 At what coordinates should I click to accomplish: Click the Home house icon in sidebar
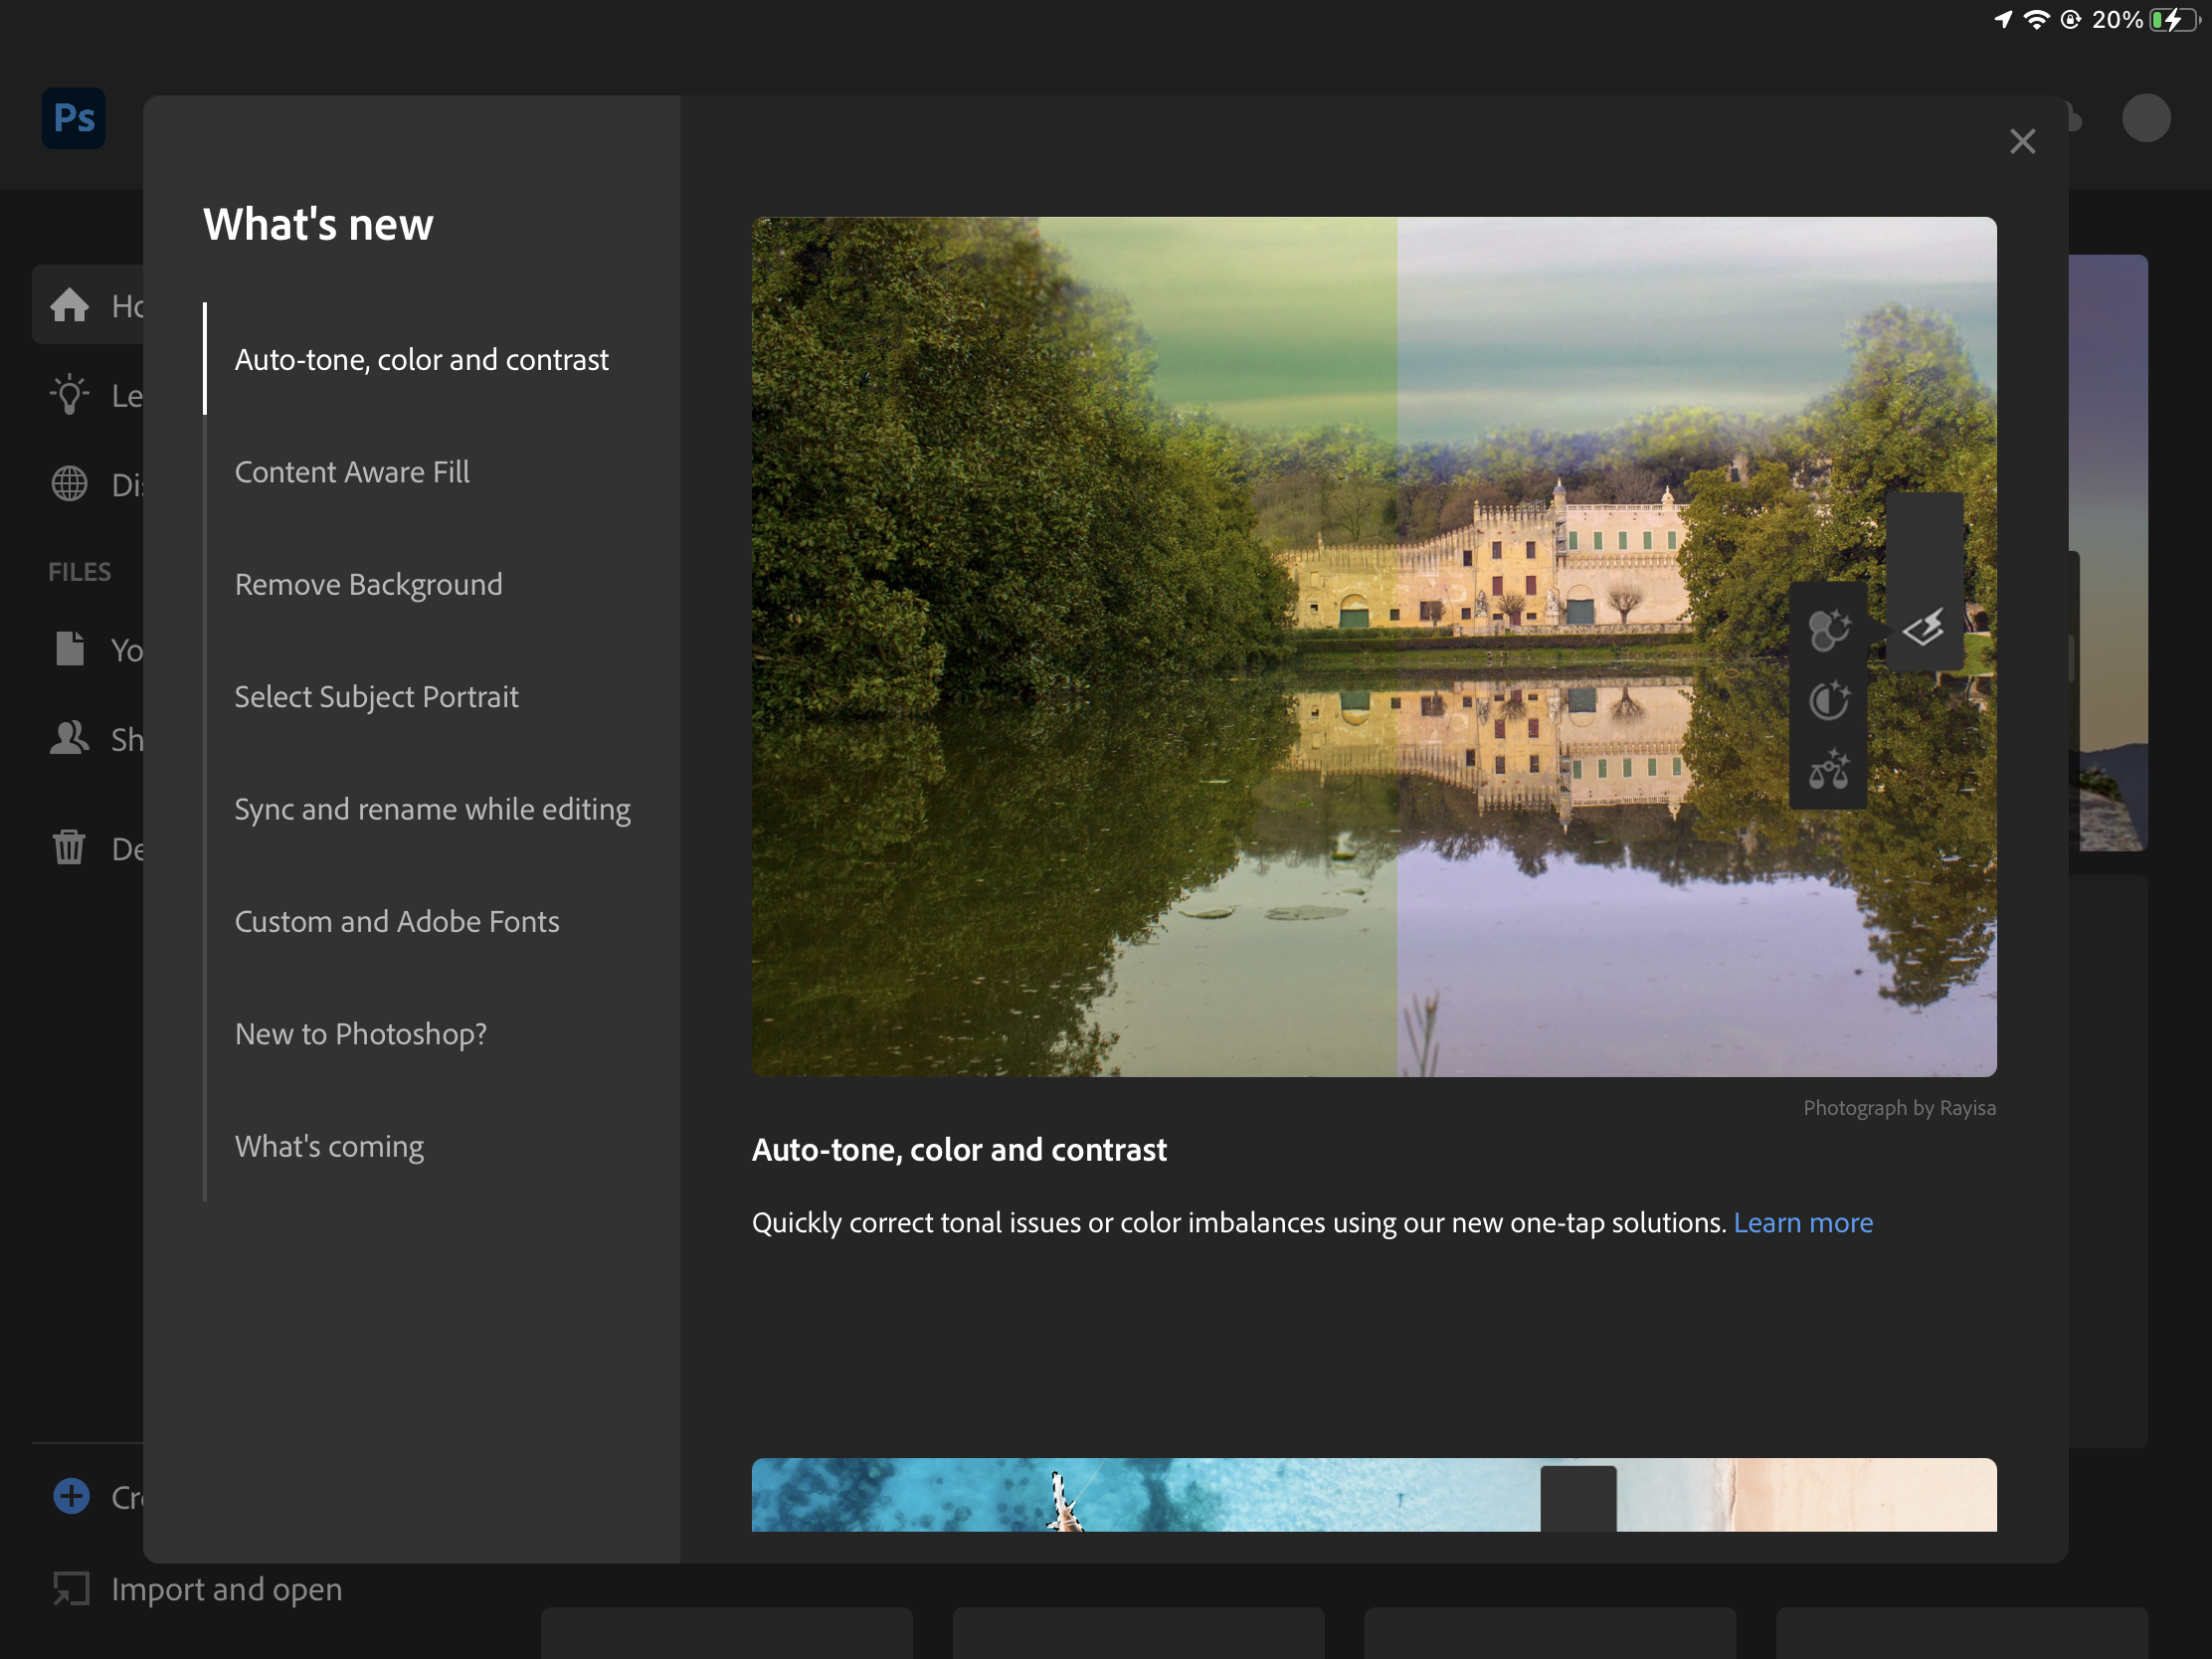[x=69, y=305]
